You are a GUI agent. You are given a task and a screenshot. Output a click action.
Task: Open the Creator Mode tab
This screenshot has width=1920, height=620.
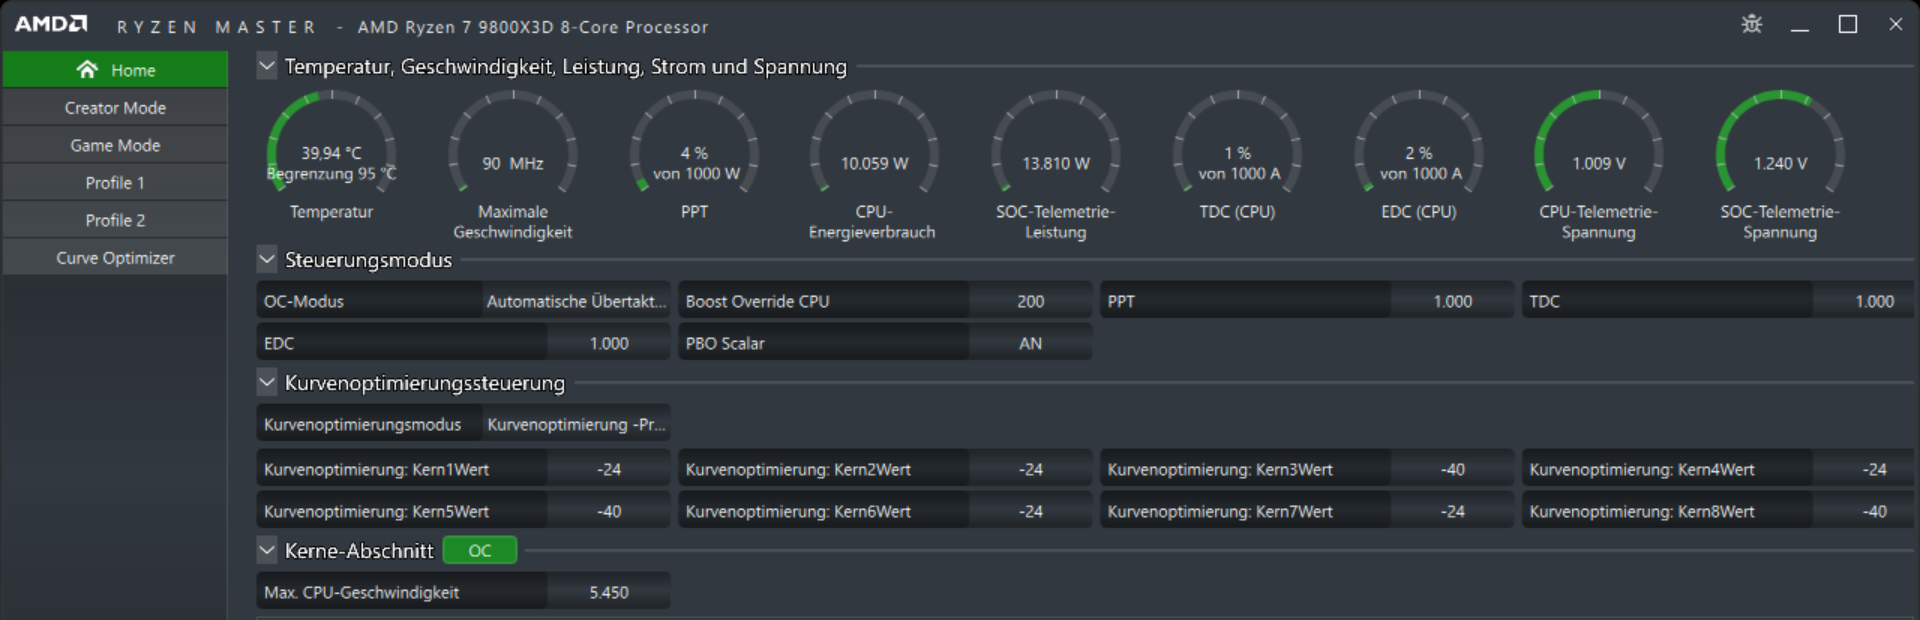pyautogui.click(x=115, y=108)
